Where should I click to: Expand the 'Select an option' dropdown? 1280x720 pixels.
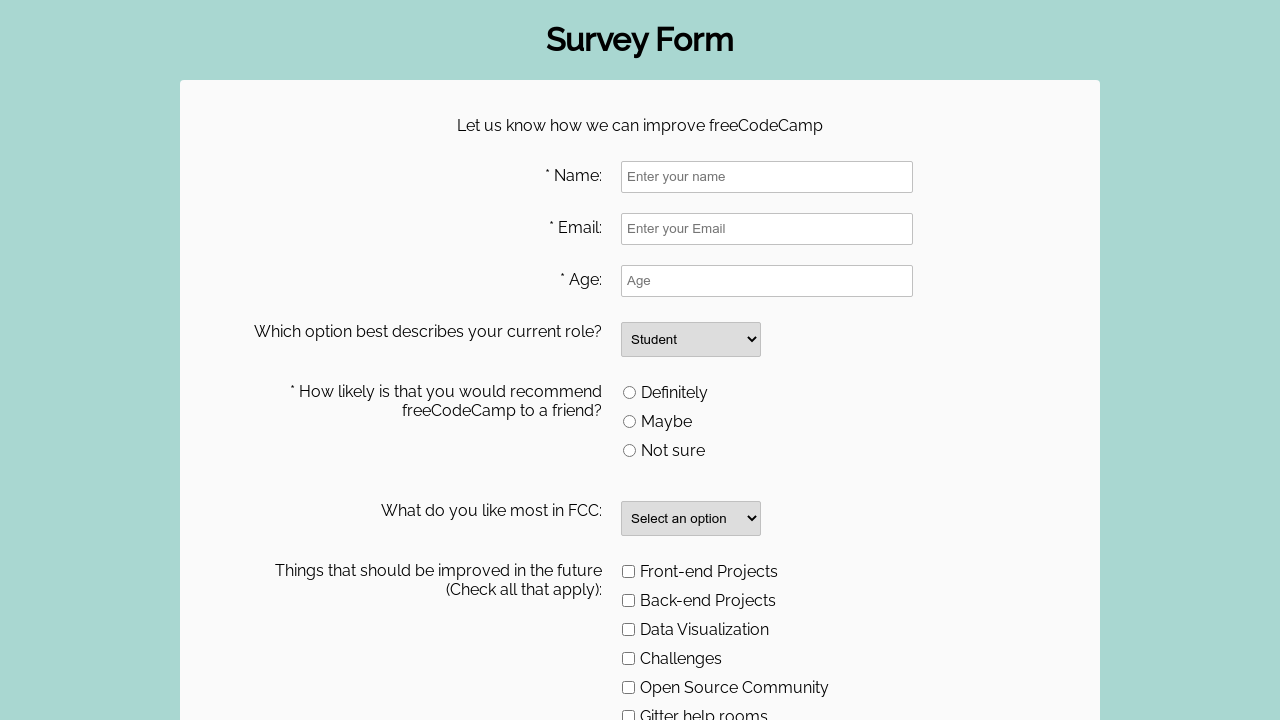690,519
